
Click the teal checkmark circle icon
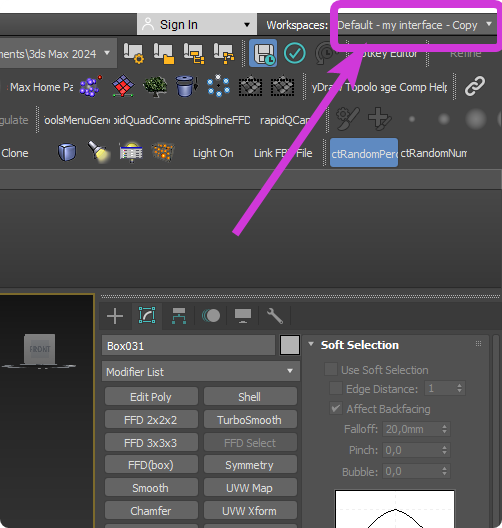295,53
